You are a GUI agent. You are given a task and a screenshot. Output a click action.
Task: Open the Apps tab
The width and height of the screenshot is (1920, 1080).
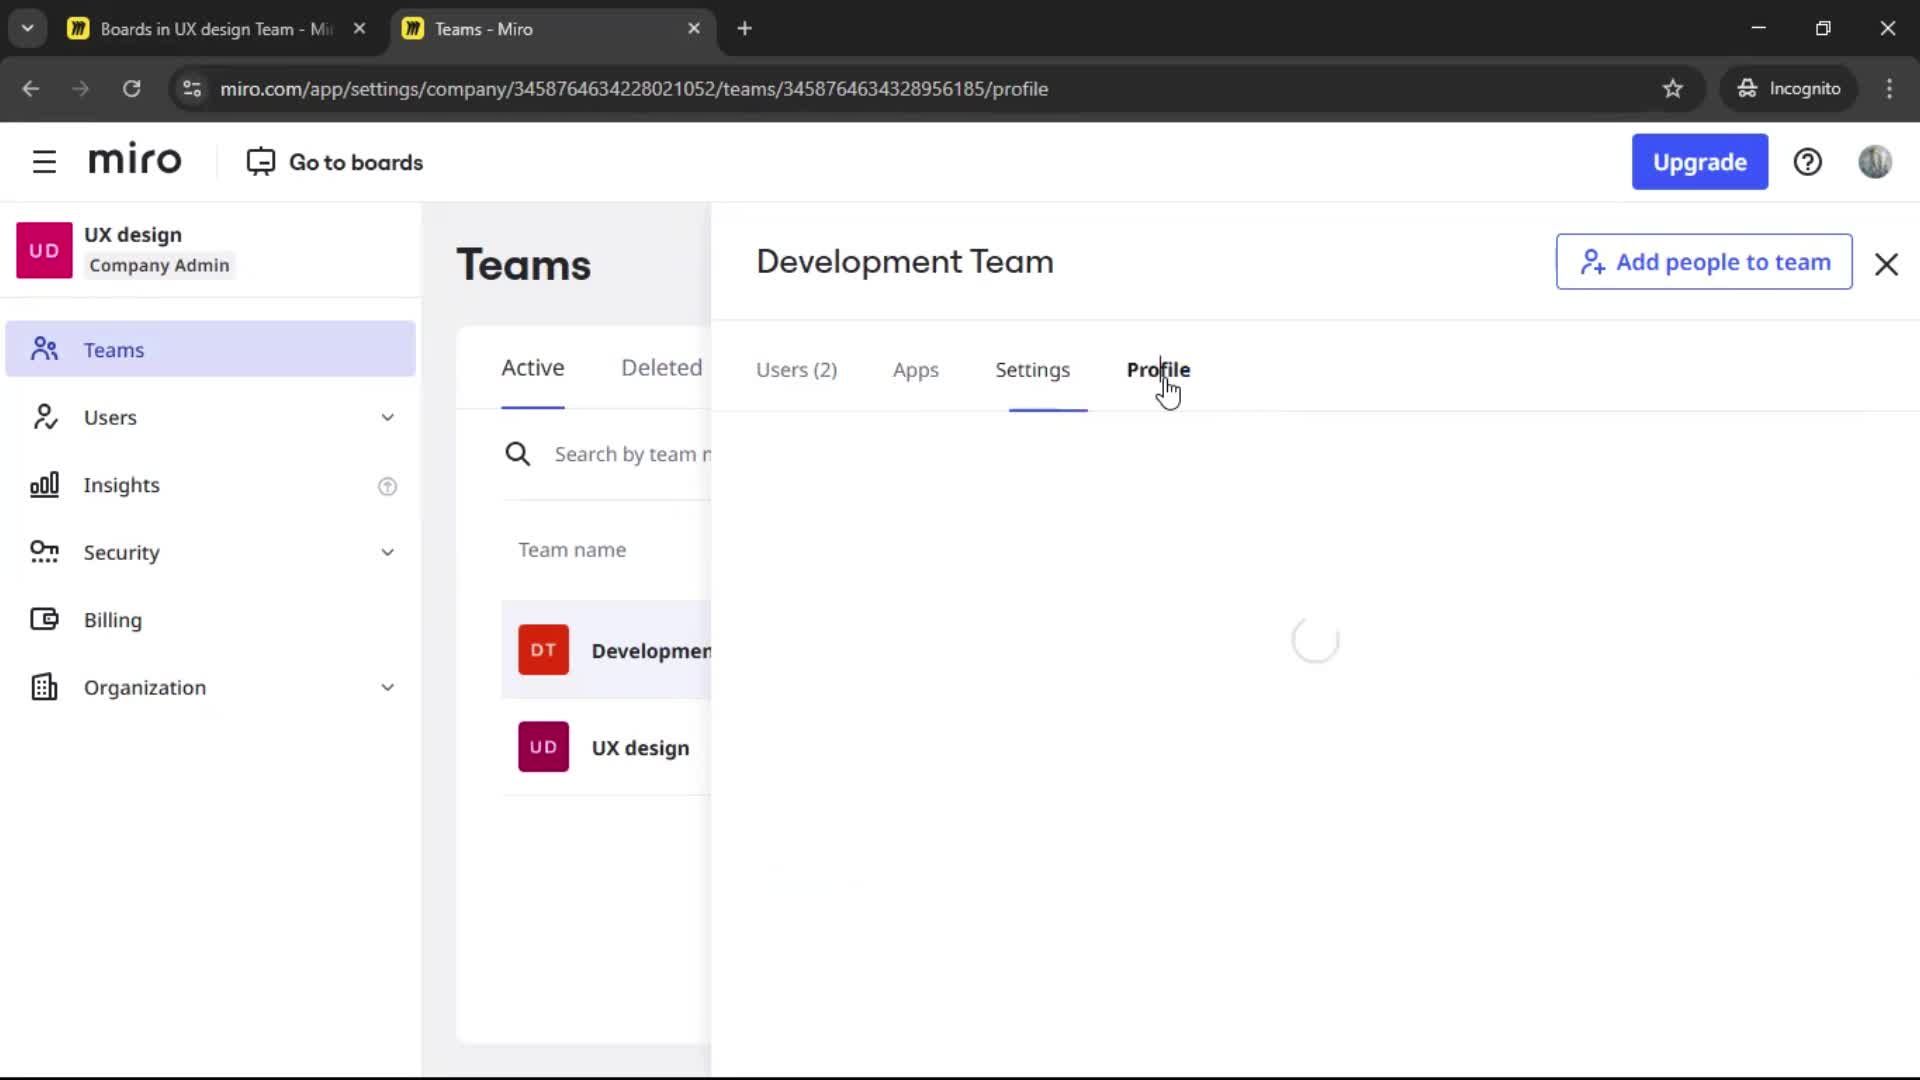[915, 370]
